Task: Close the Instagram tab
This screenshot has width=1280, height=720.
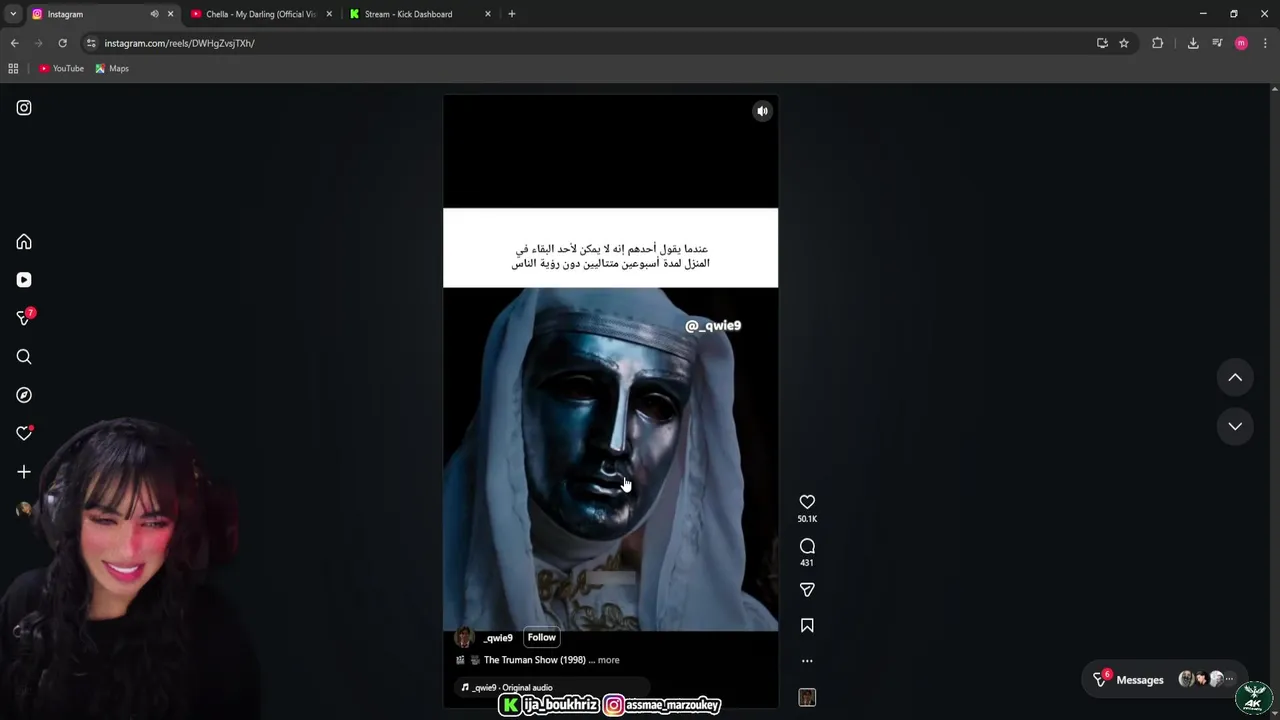Action: (x=170, y=14)
